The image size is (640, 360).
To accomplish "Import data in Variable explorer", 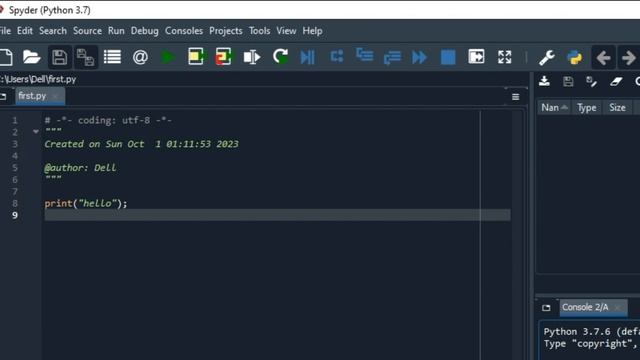I will coord(544,81).
